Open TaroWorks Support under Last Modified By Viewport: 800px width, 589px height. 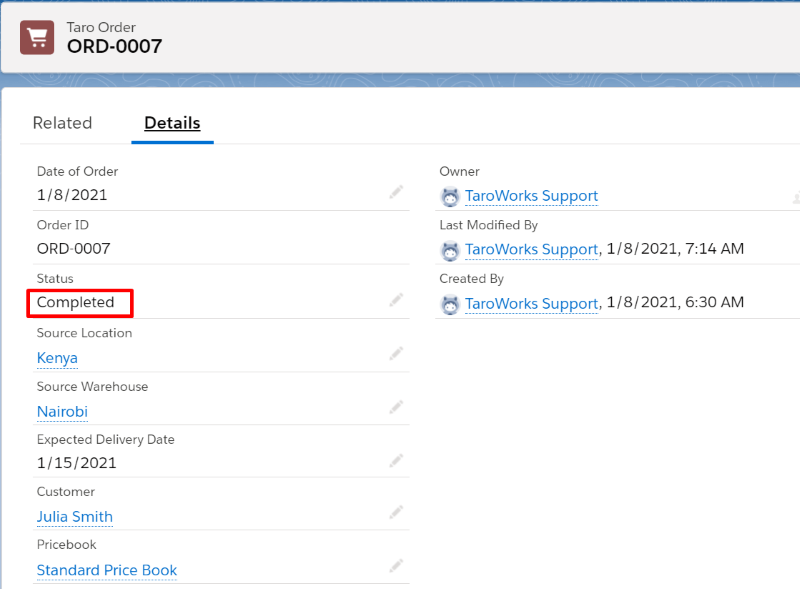(x=531, y=250)
